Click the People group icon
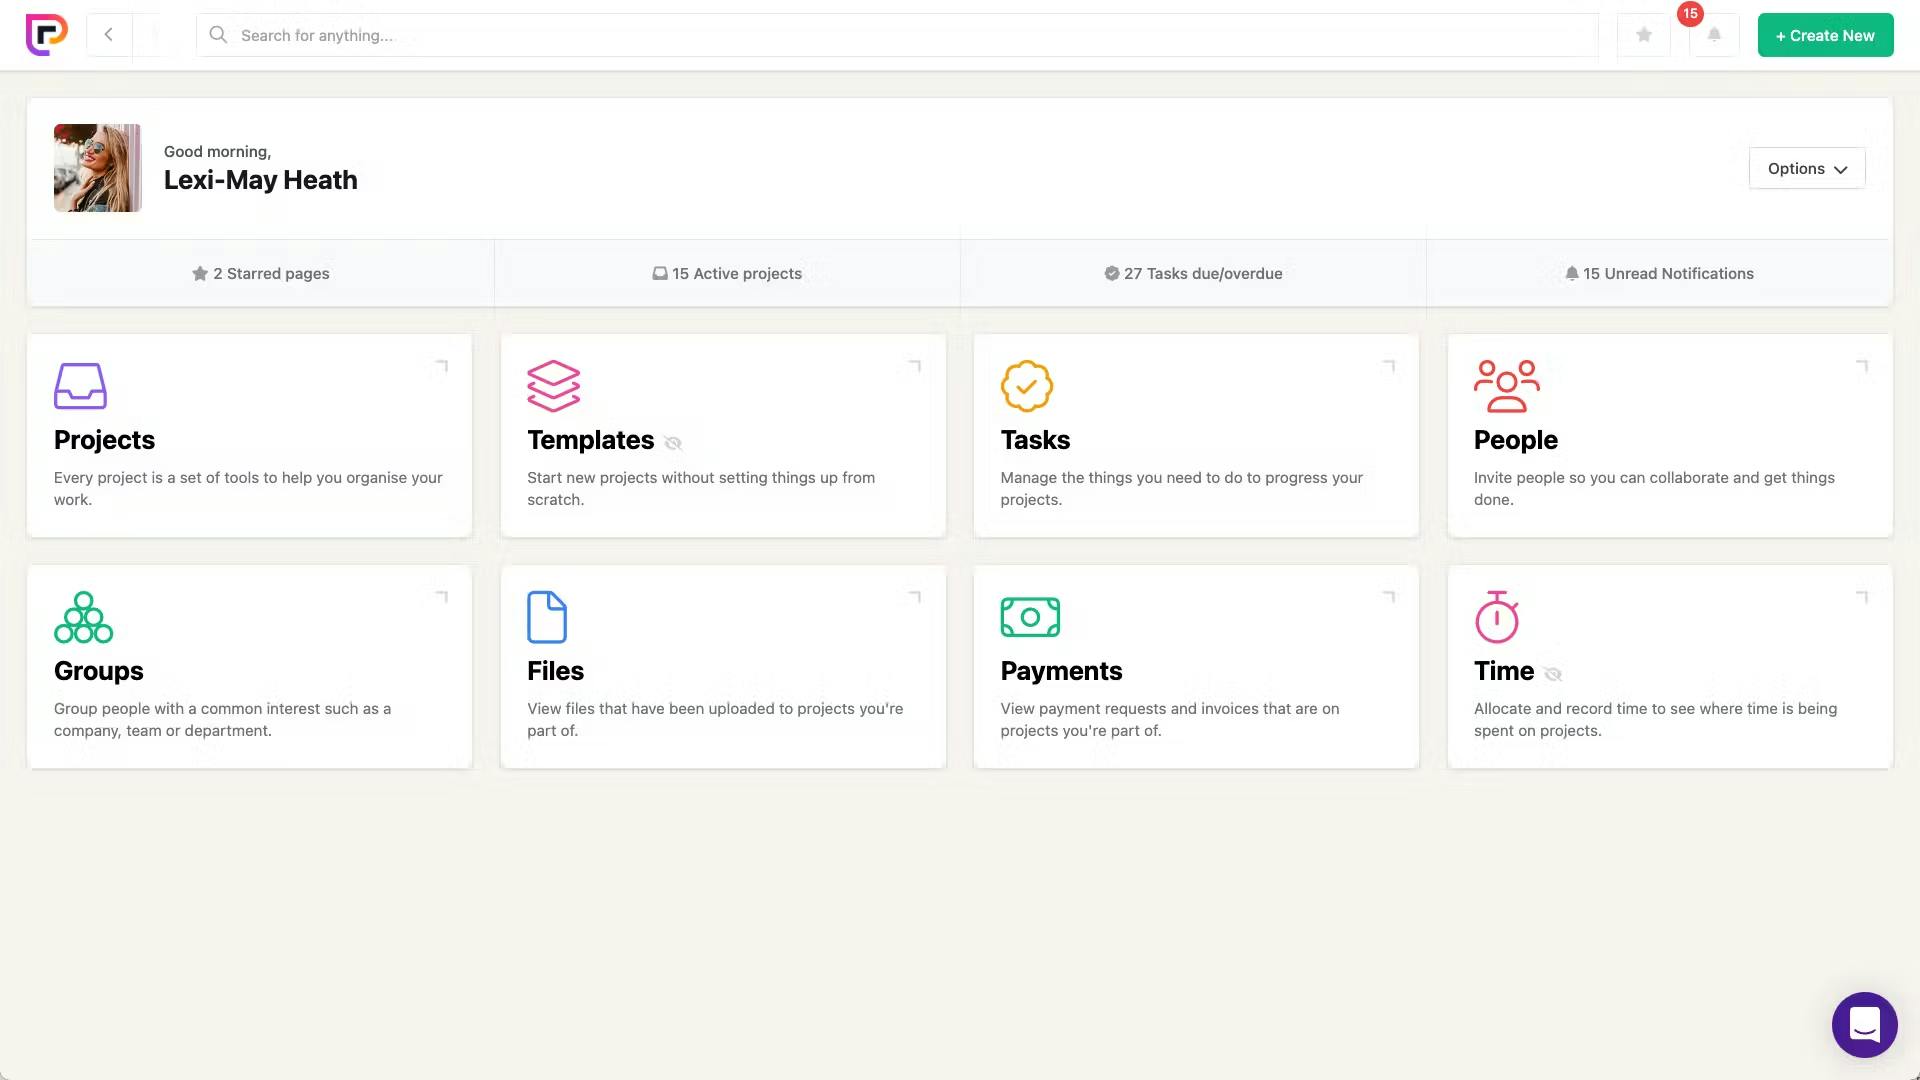The width and height of the screenshot is (1920, 1080). click(1507, 386)
